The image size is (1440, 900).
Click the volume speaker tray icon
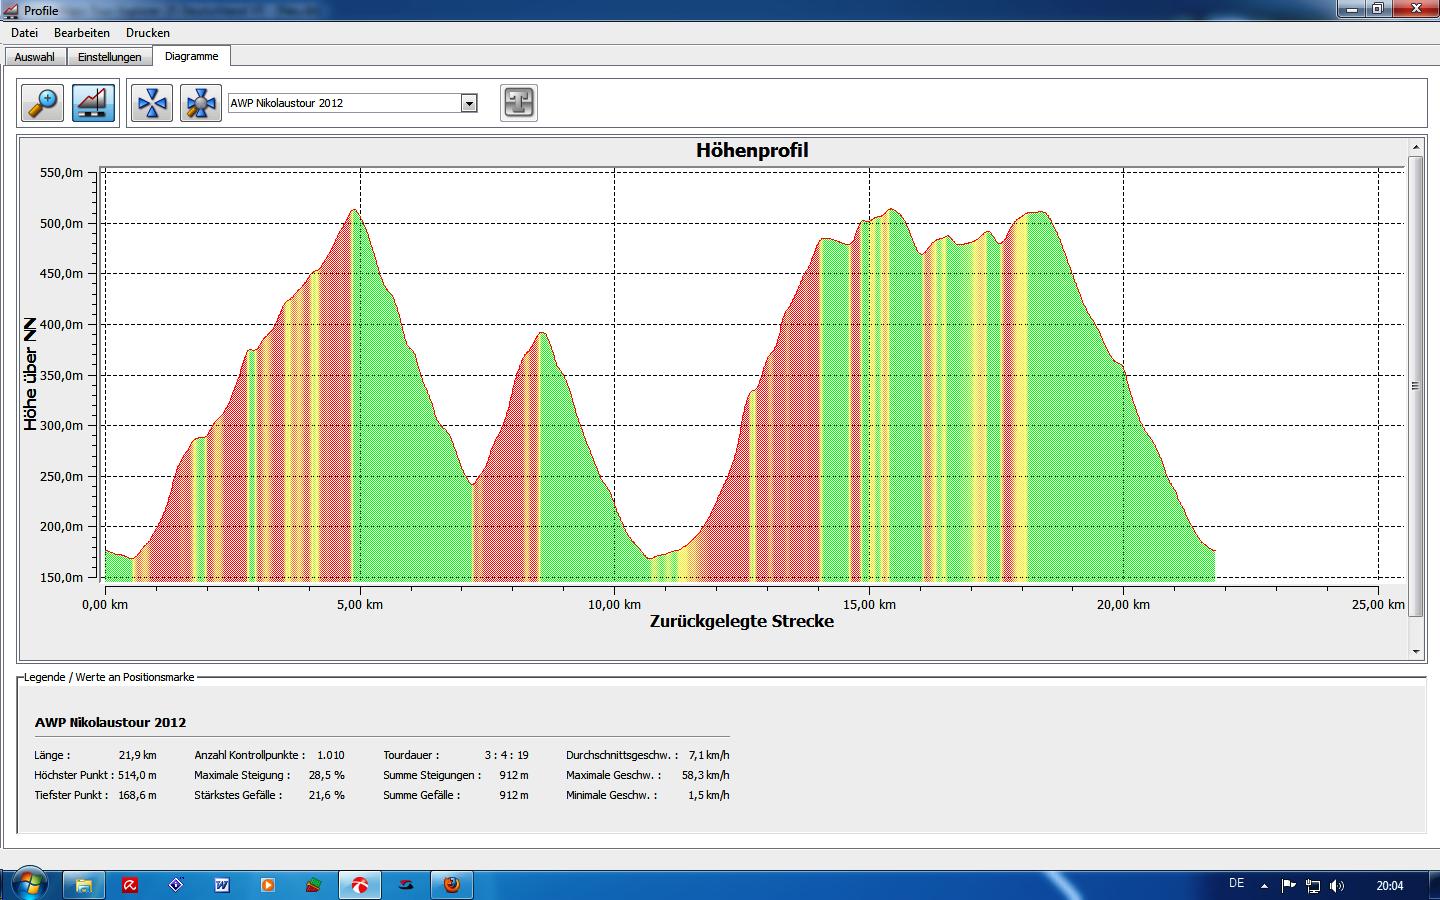[1337, 885]
